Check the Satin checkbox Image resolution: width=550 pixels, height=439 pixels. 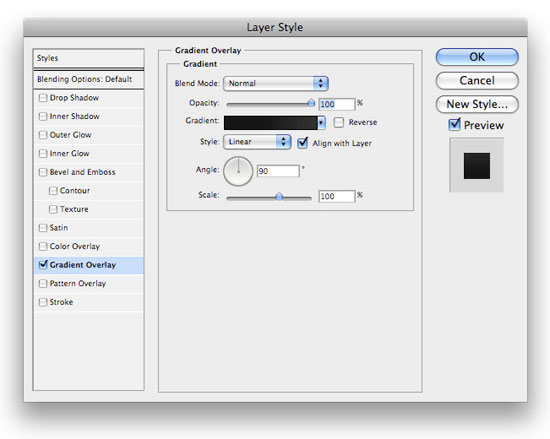tap(43, 228)
